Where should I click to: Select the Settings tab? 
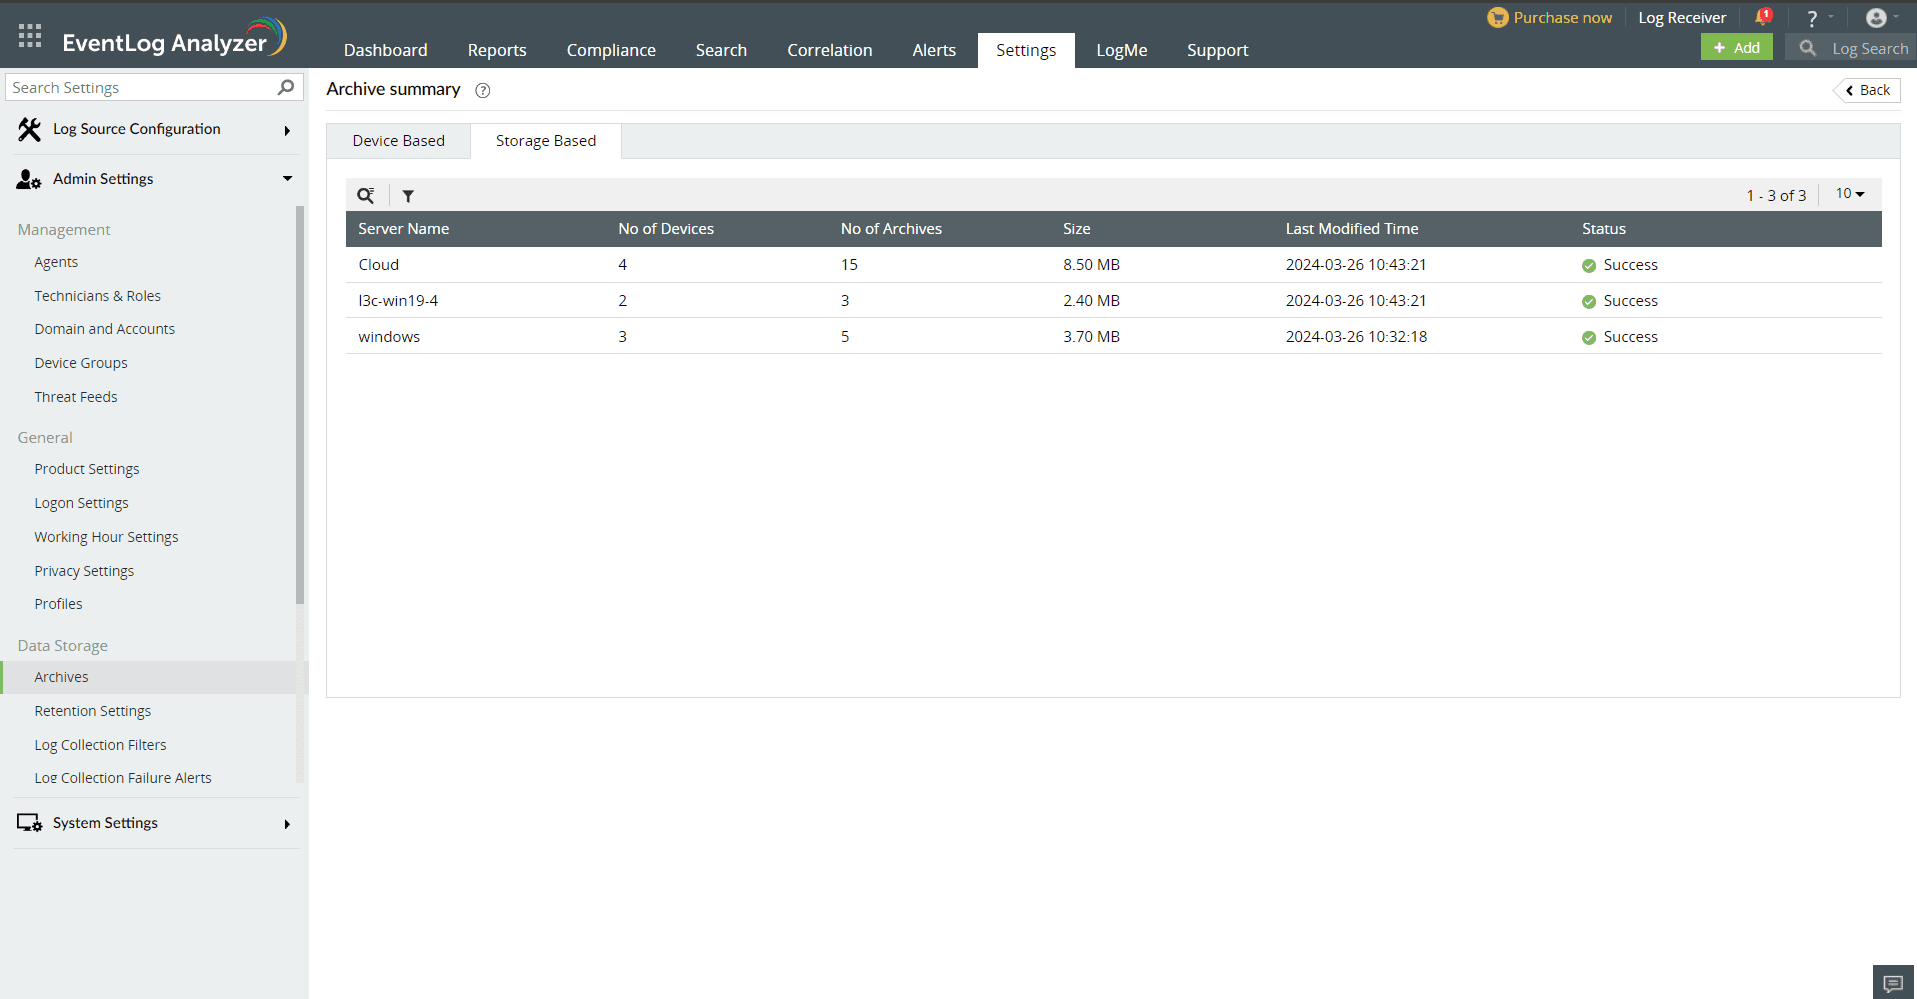point(1026,50)
